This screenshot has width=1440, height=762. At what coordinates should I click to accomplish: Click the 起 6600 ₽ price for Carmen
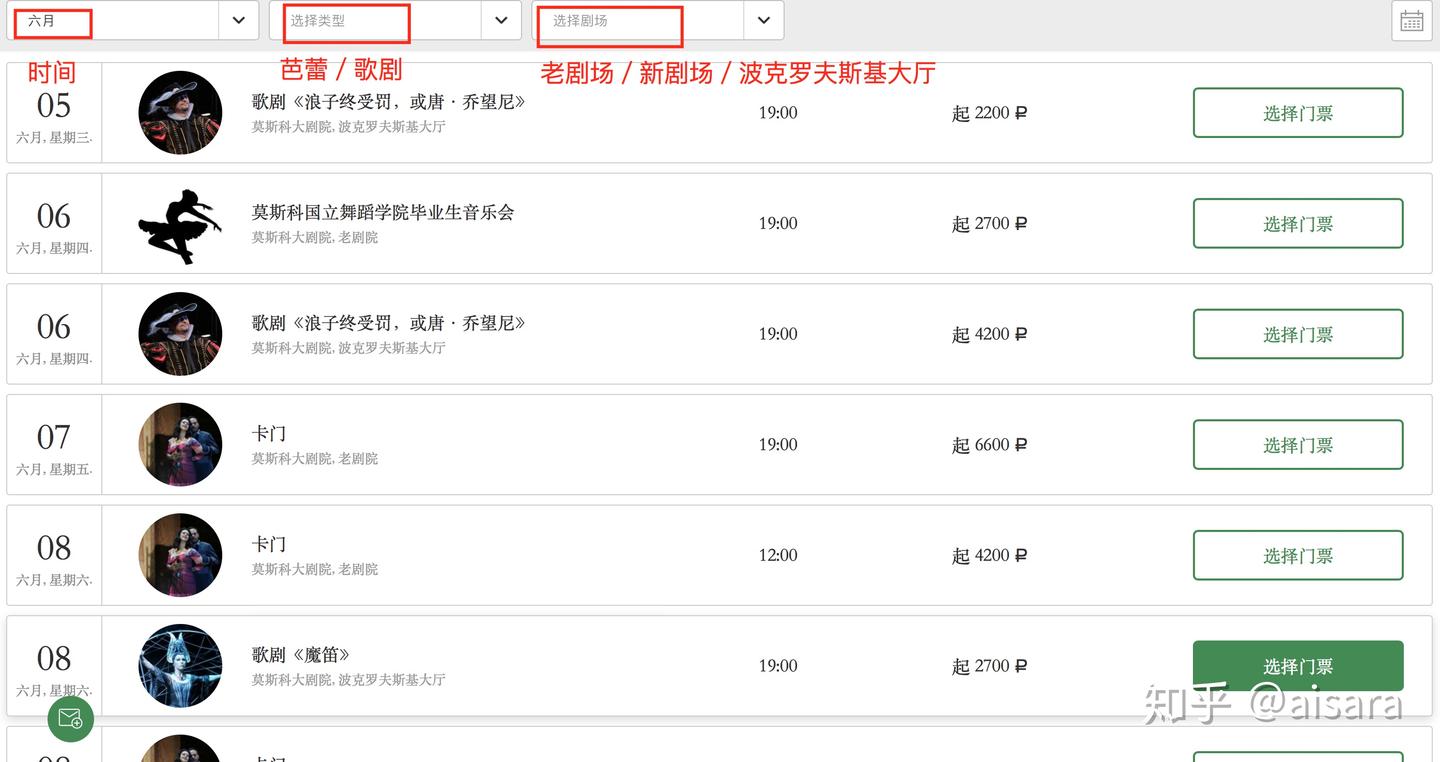(x=989, y=444)
